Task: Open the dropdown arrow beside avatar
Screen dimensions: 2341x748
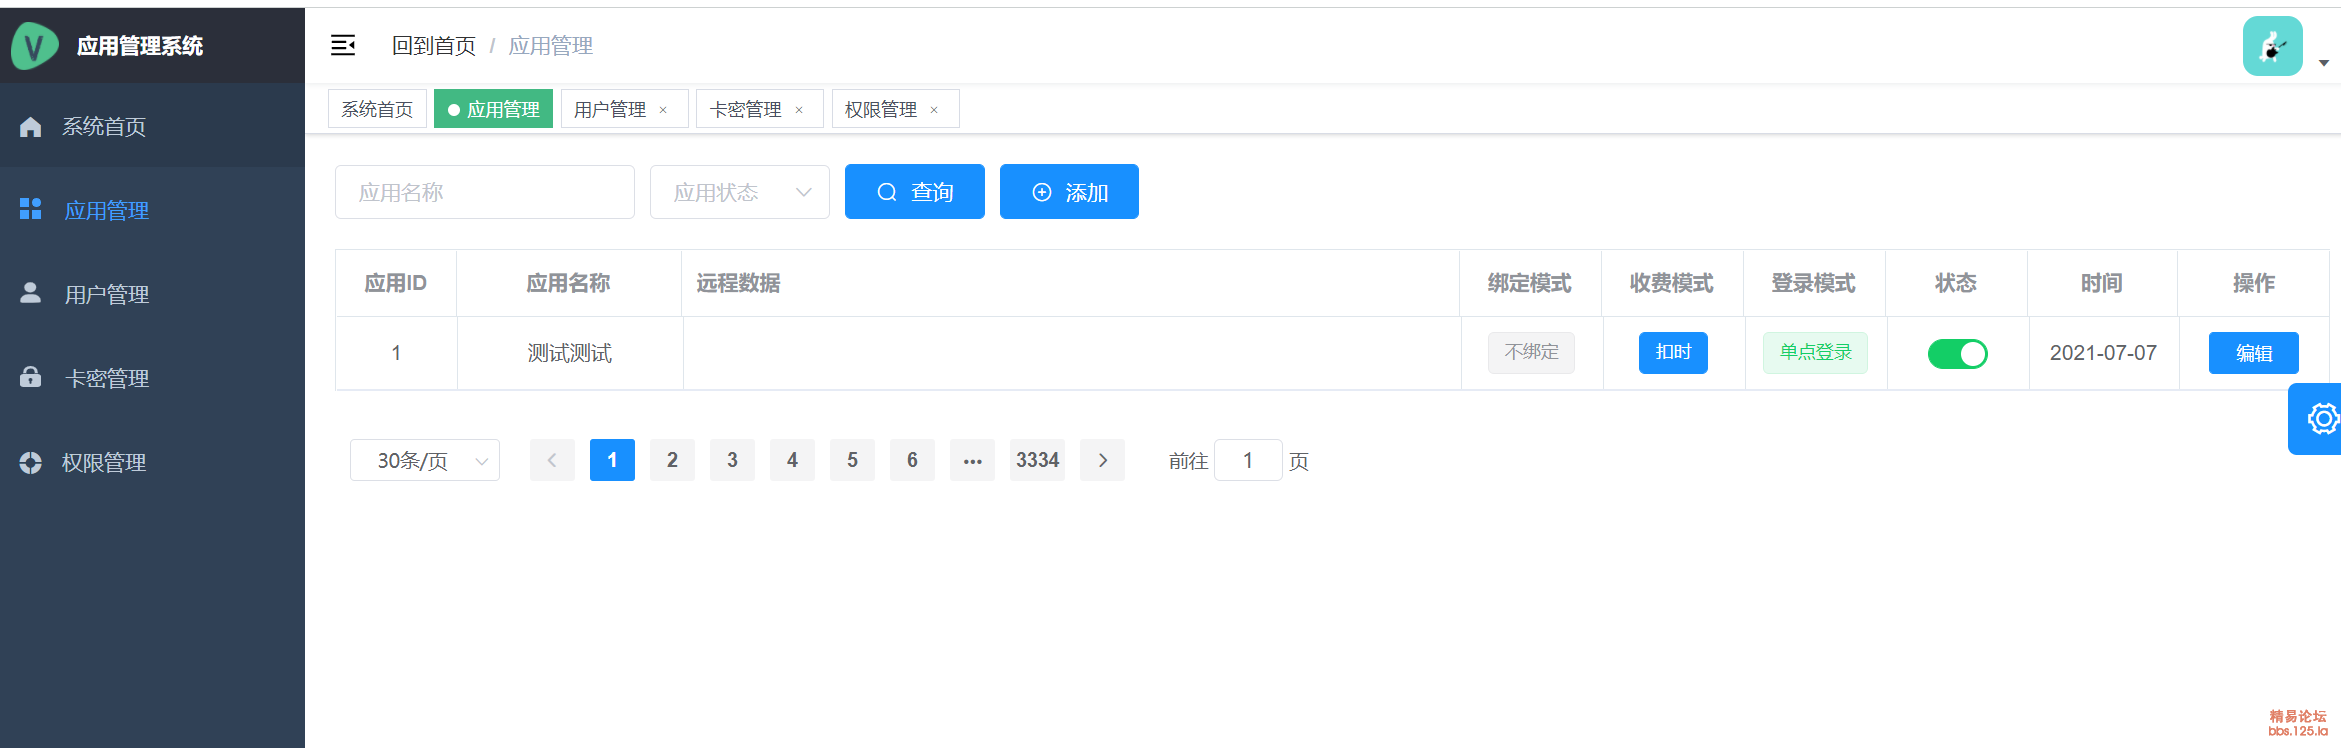Action: (2323, 63)
